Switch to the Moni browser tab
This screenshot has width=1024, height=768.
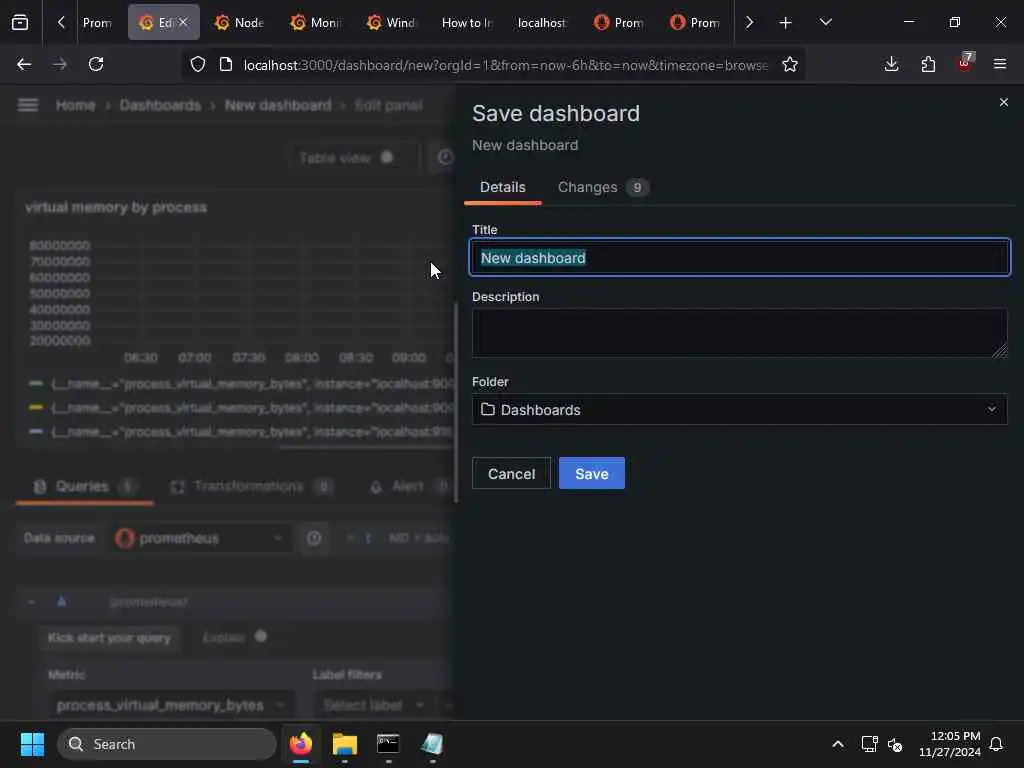[315, 23]
